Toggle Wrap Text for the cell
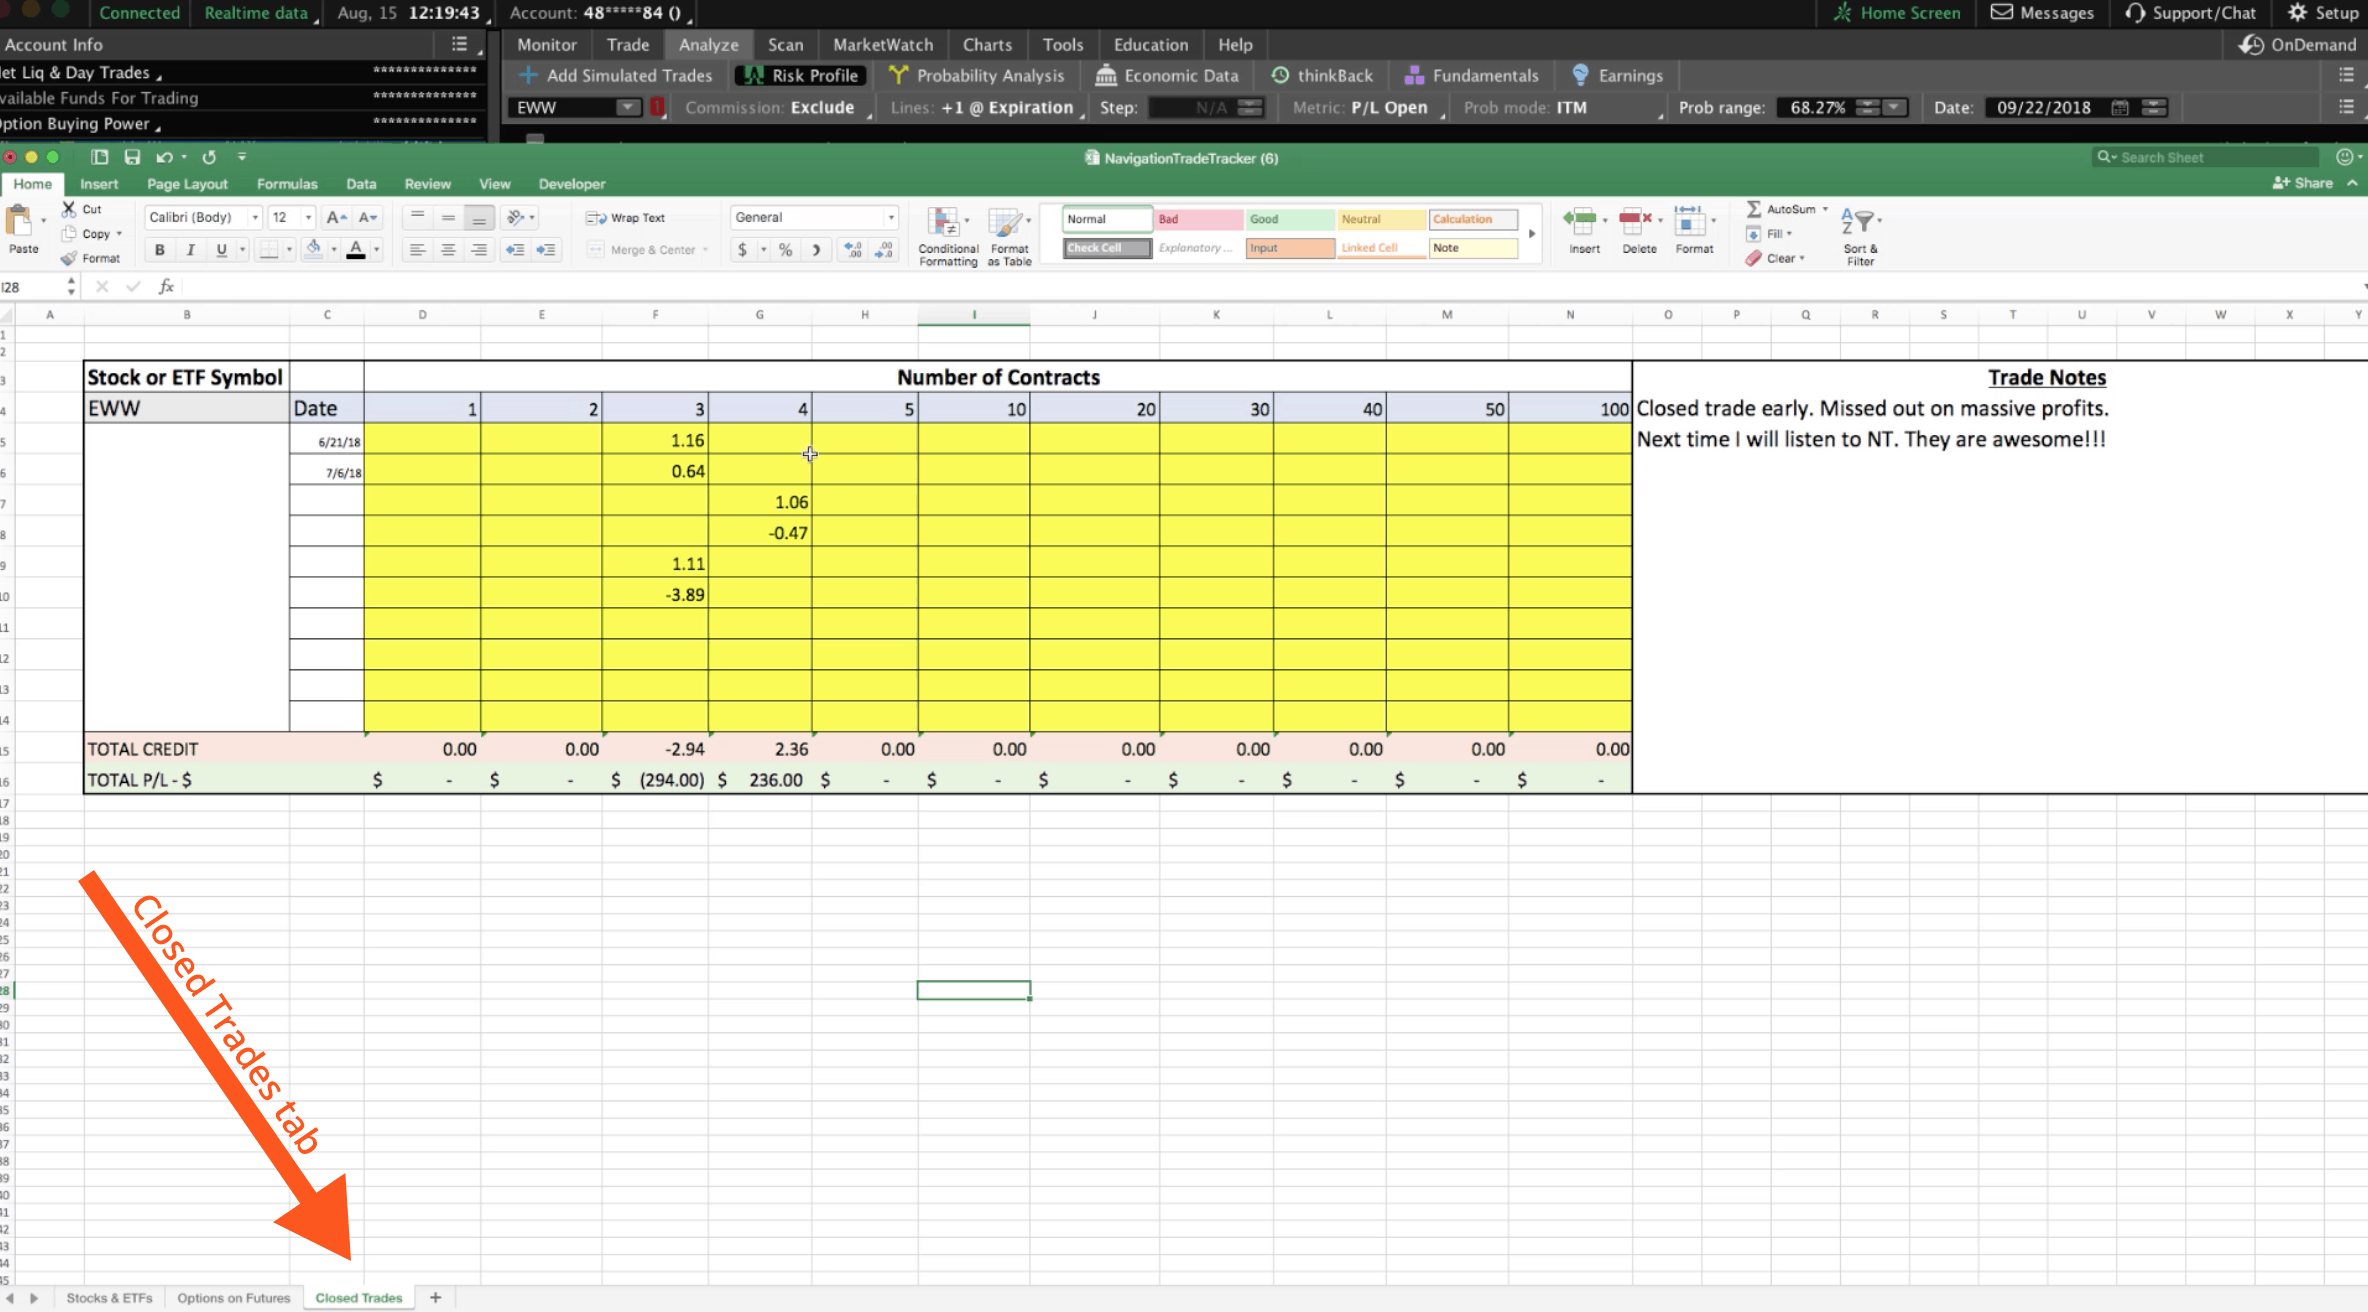The height and width of the screenshot is (1312, 2368). (626, 218)
